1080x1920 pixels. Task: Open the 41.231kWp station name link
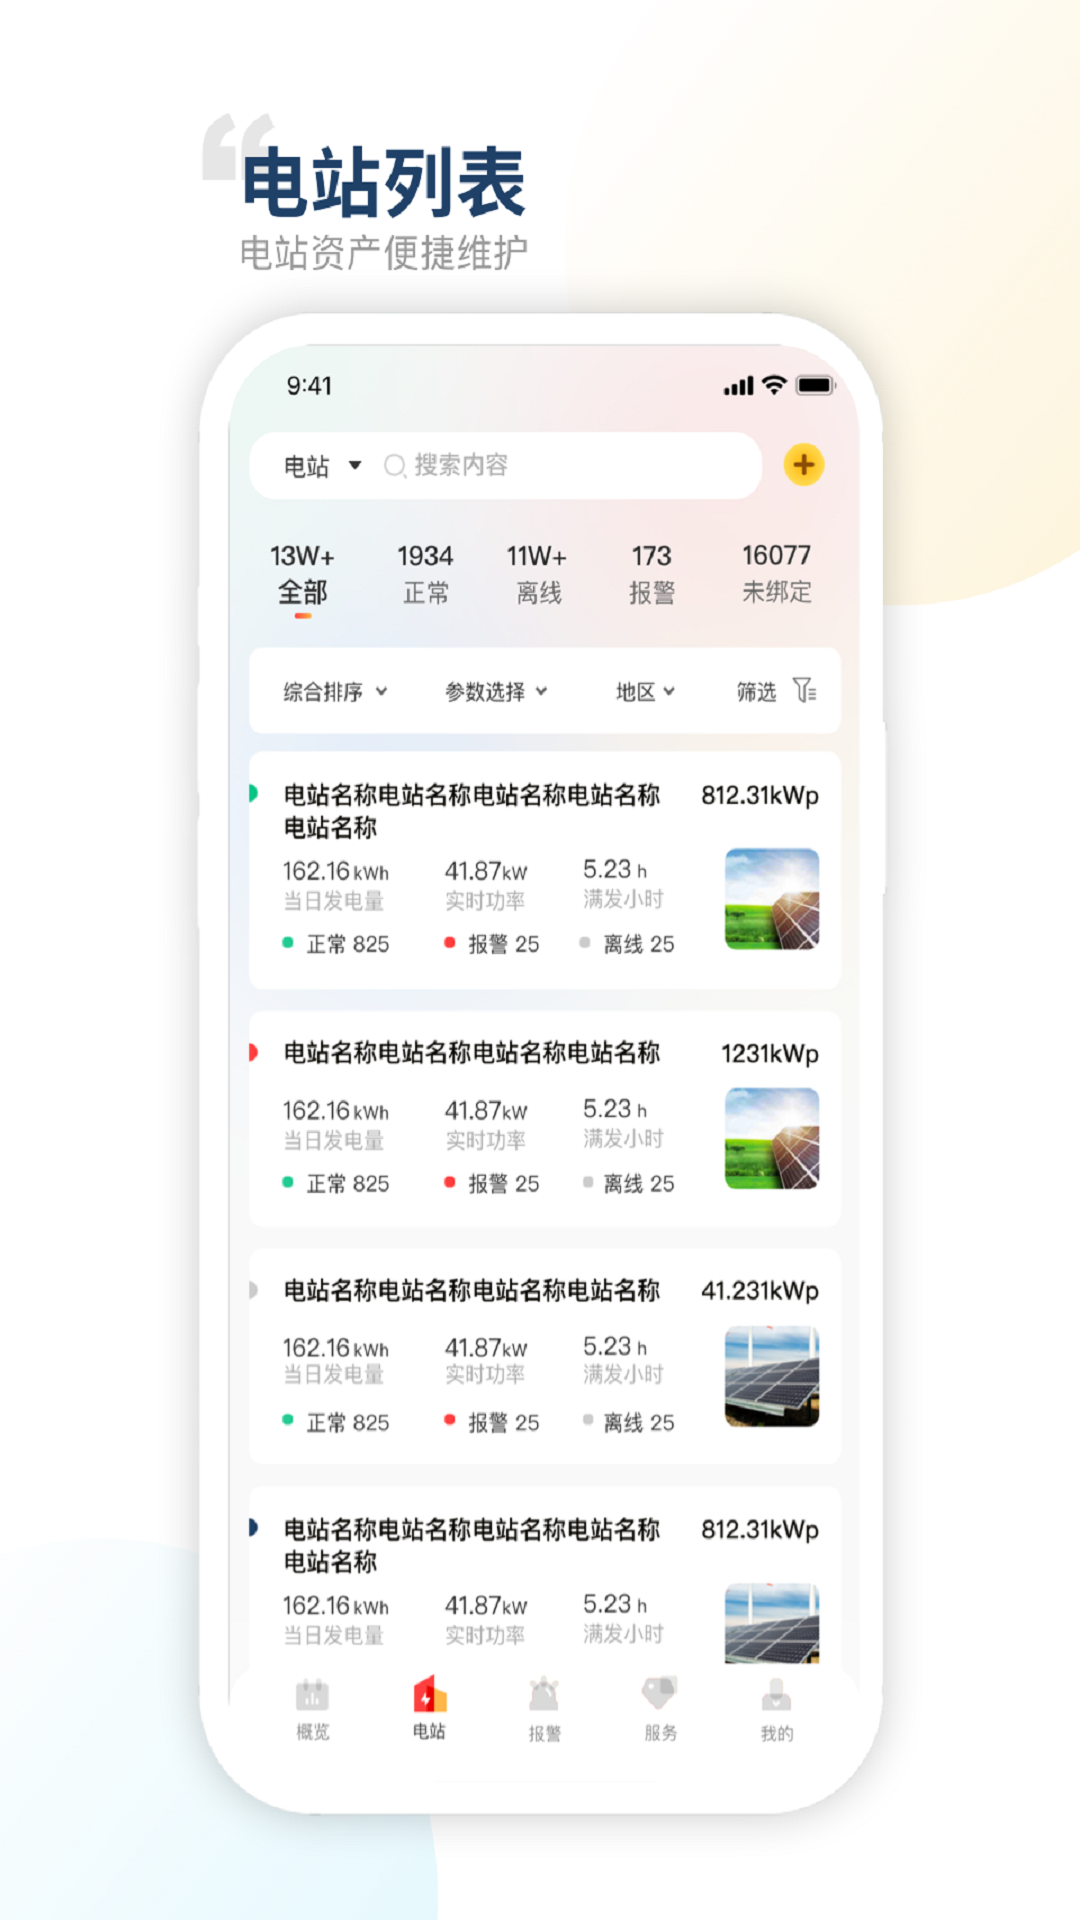coord(471,1291)
